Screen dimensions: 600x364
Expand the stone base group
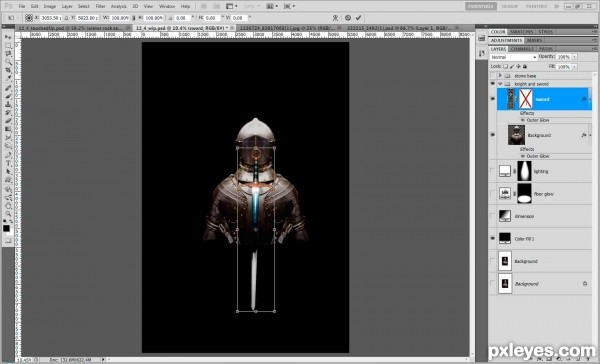[500, 76]
